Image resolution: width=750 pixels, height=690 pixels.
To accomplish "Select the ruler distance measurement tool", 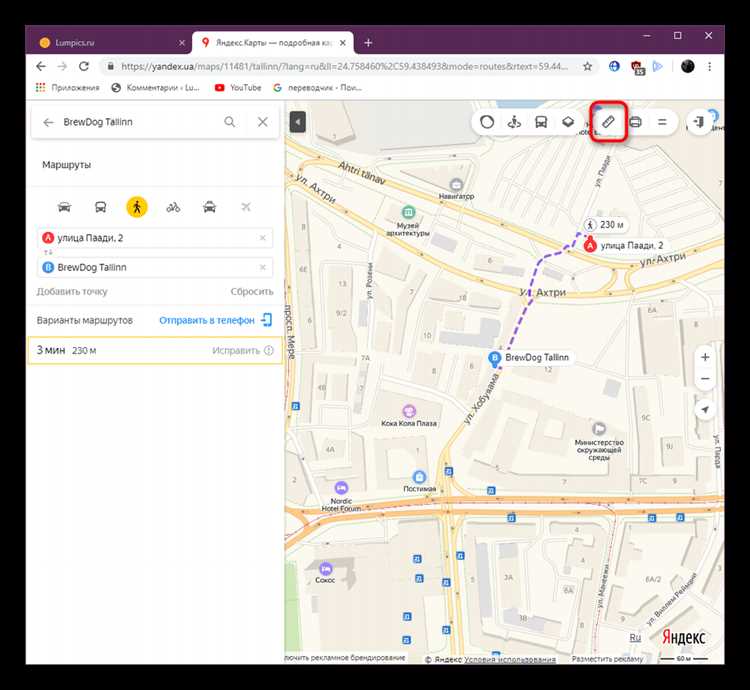I will pyautogui.click(x=607, y=122).
